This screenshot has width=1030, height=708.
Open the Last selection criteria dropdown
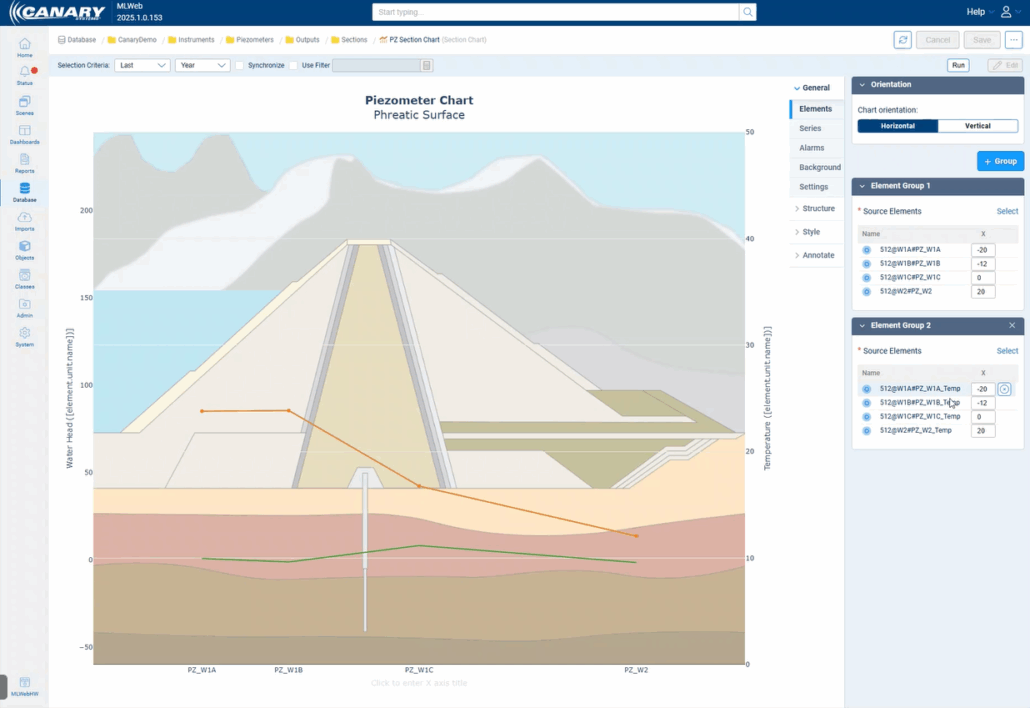(x=142, y=65)
